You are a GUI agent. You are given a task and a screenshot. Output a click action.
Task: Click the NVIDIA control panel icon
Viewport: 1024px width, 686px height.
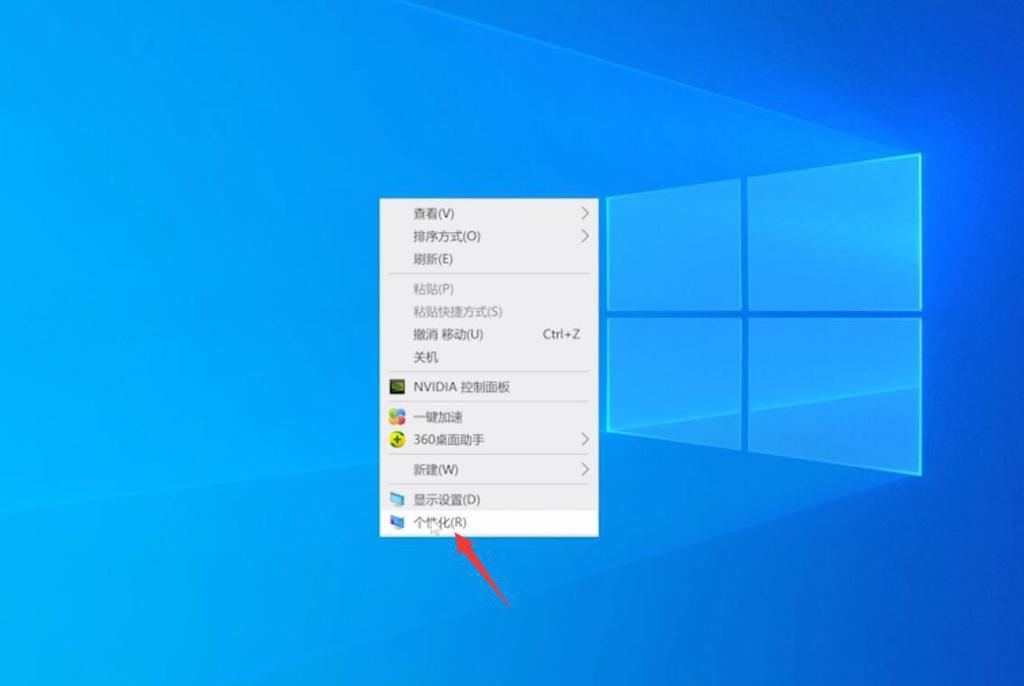click(x=397, y=387)
